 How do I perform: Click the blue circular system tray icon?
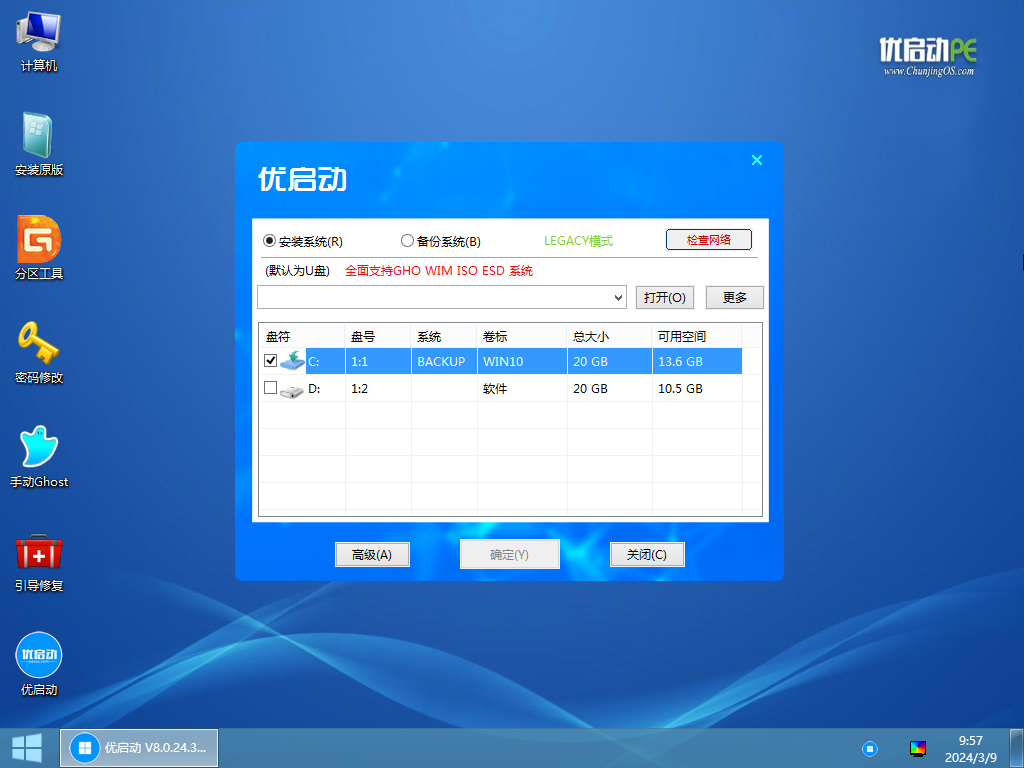[x=869, y=748]
